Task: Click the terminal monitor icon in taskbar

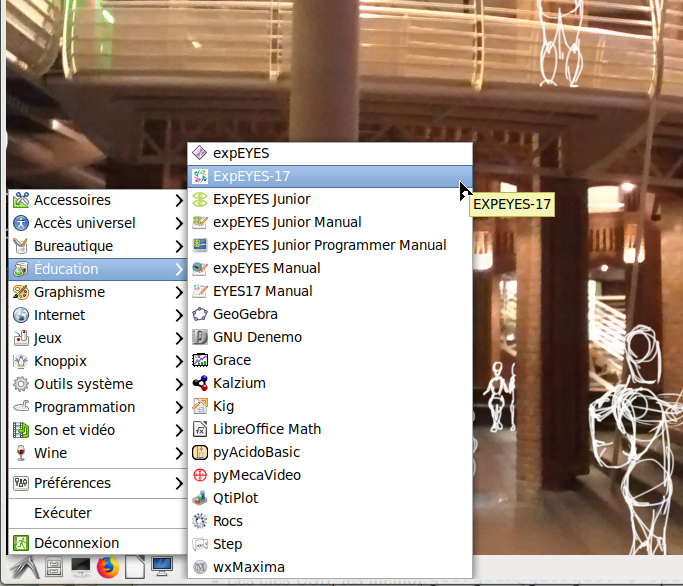Action: tap(81, 569)
